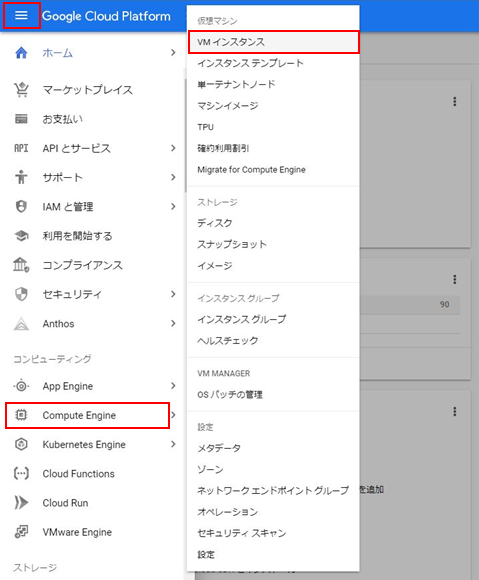
Task: Click the Compute Engine chip icon
Action: click(21, 415)
